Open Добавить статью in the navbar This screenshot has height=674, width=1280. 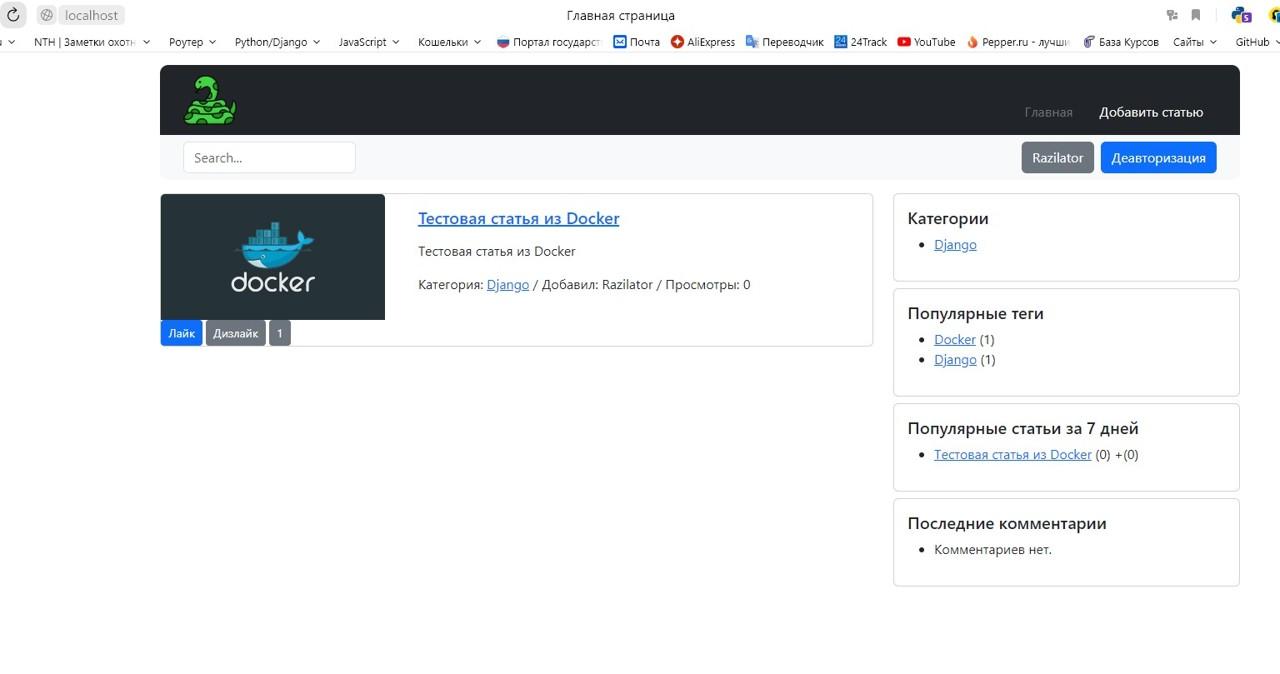tap(1151, 112)
